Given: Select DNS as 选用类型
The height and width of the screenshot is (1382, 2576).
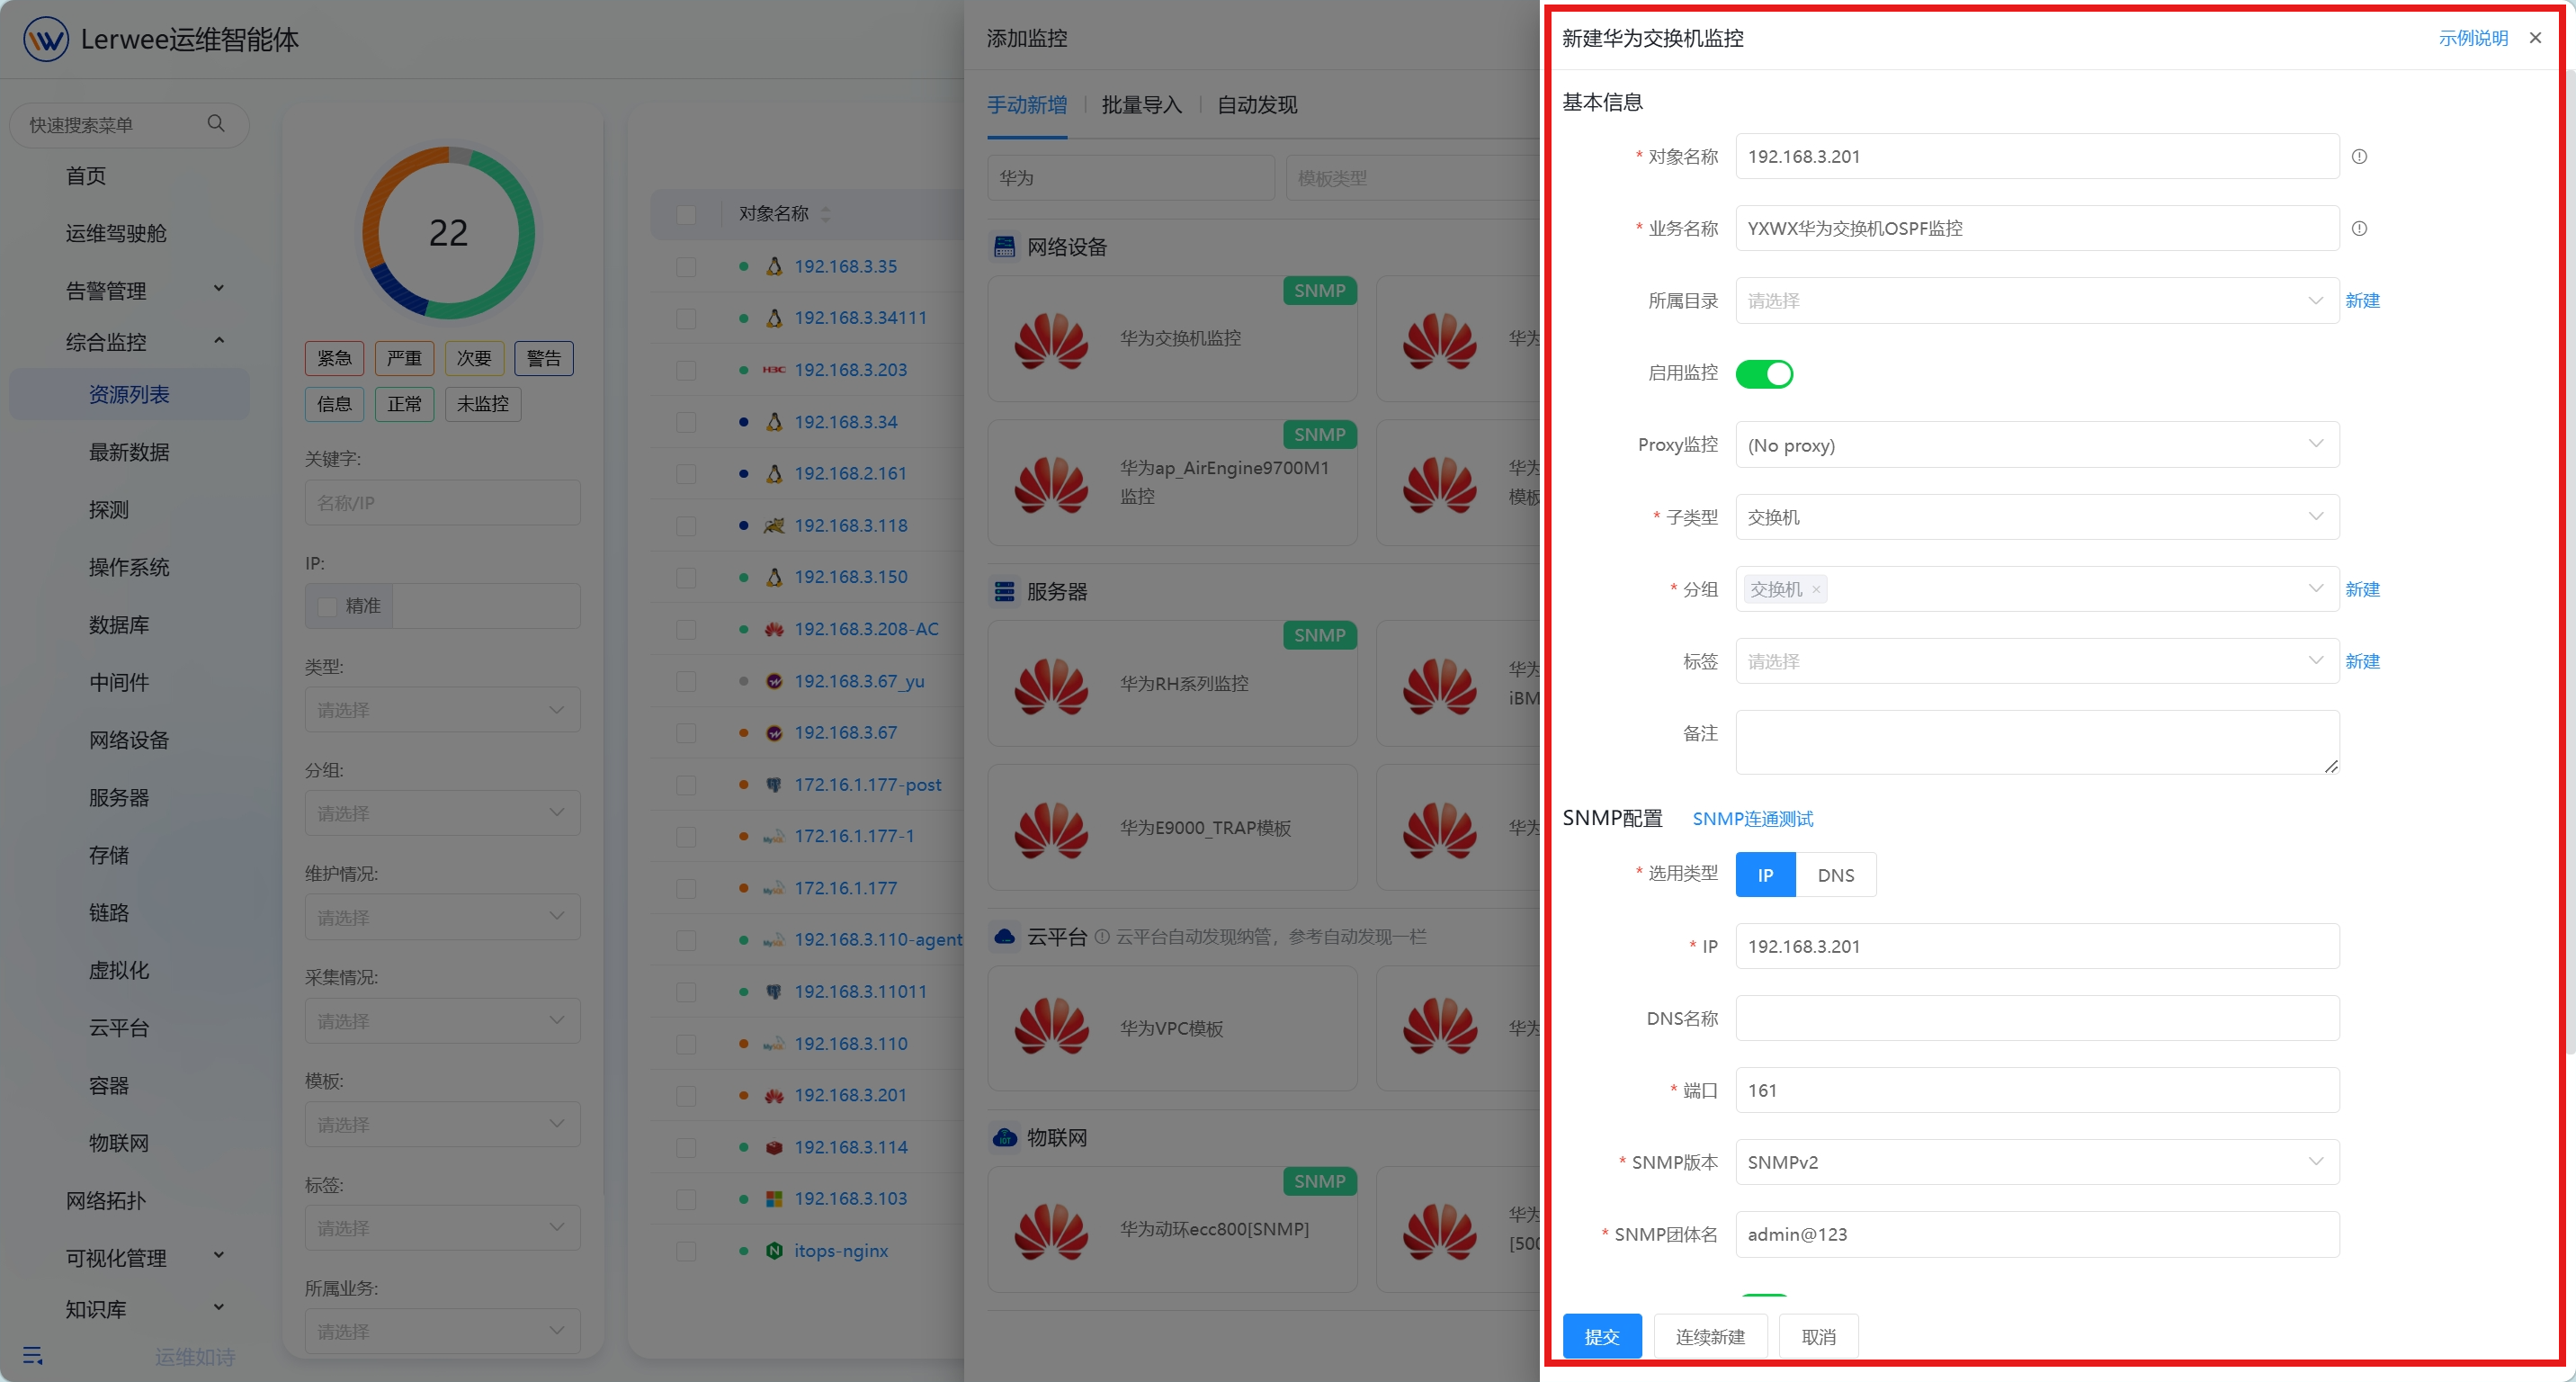Looking at the screenshot, I should click(x=1836, y=875).
